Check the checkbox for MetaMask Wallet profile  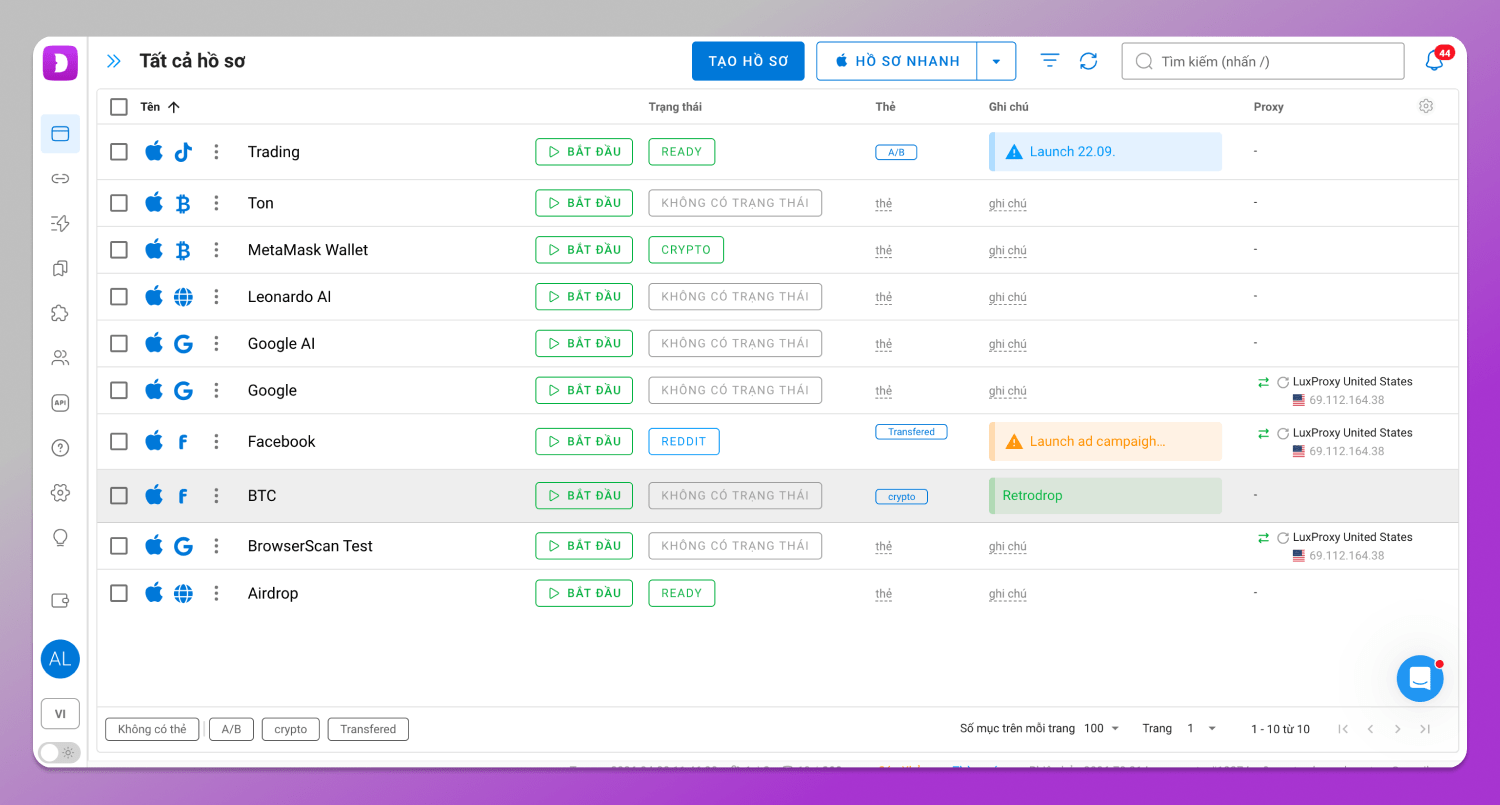(119, 250)
